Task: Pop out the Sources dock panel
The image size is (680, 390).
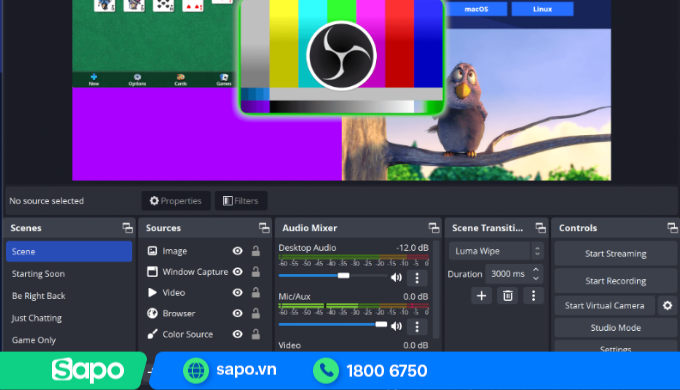Action: pyautogui.click(x=264, y=228)
